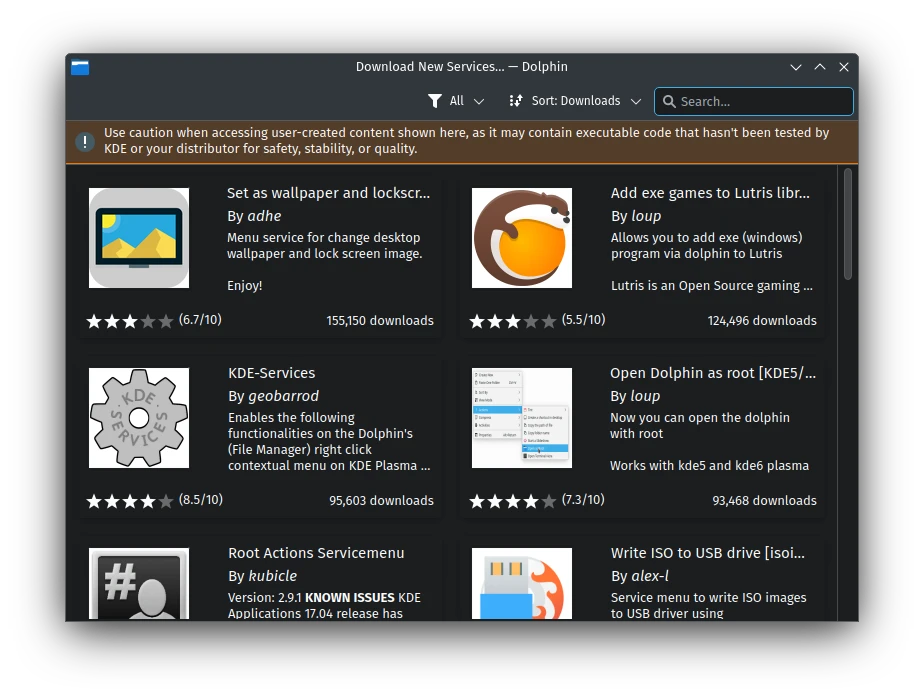Click 'Works with kde5 and kde6 plasma' text
This screenshot has width=924, height=699.
click(710, 466)
